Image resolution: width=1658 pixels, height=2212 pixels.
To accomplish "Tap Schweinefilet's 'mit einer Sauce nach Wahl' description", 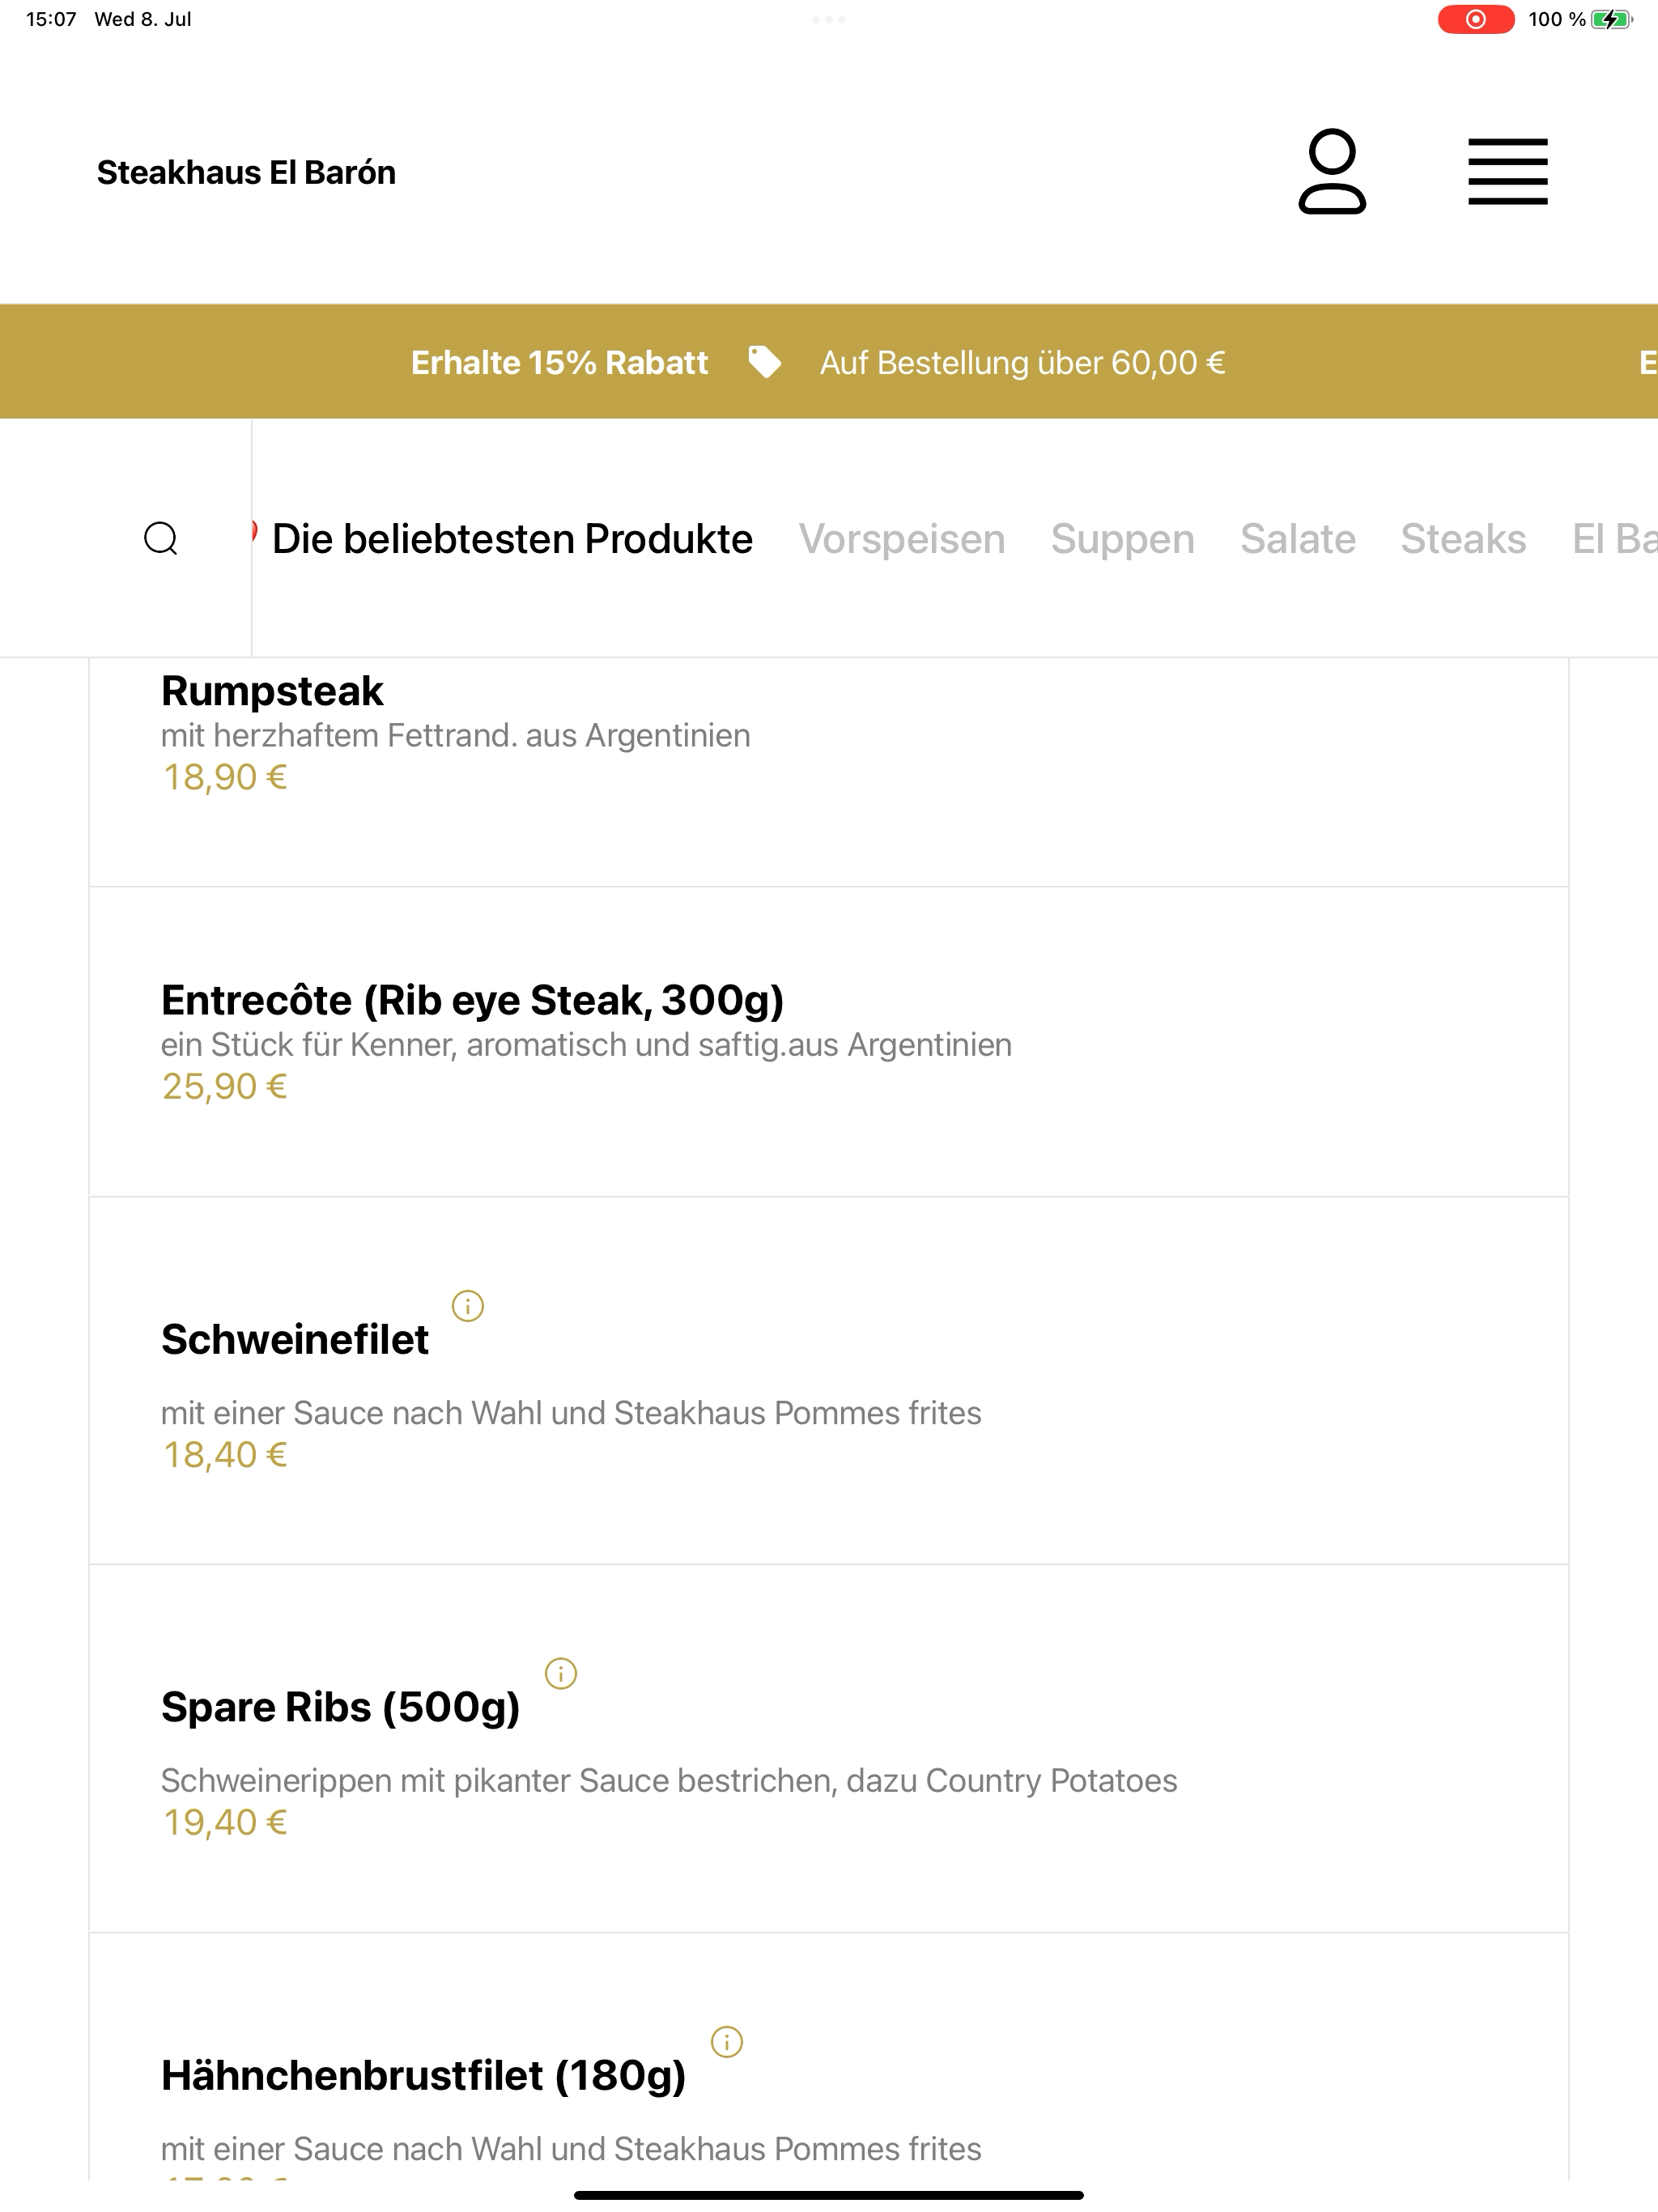I will tap(571, 1413).
